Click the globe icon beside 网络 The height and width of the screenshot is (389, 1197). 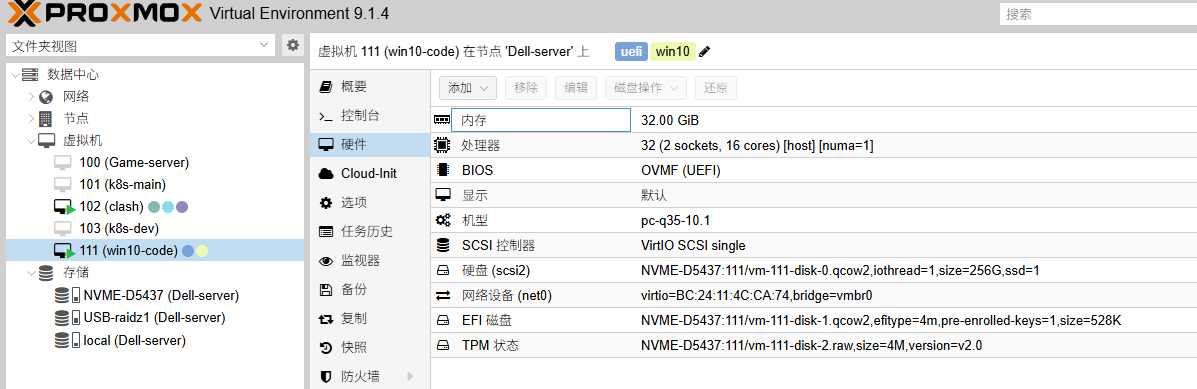pyautogui.click(x=46, y=97)
